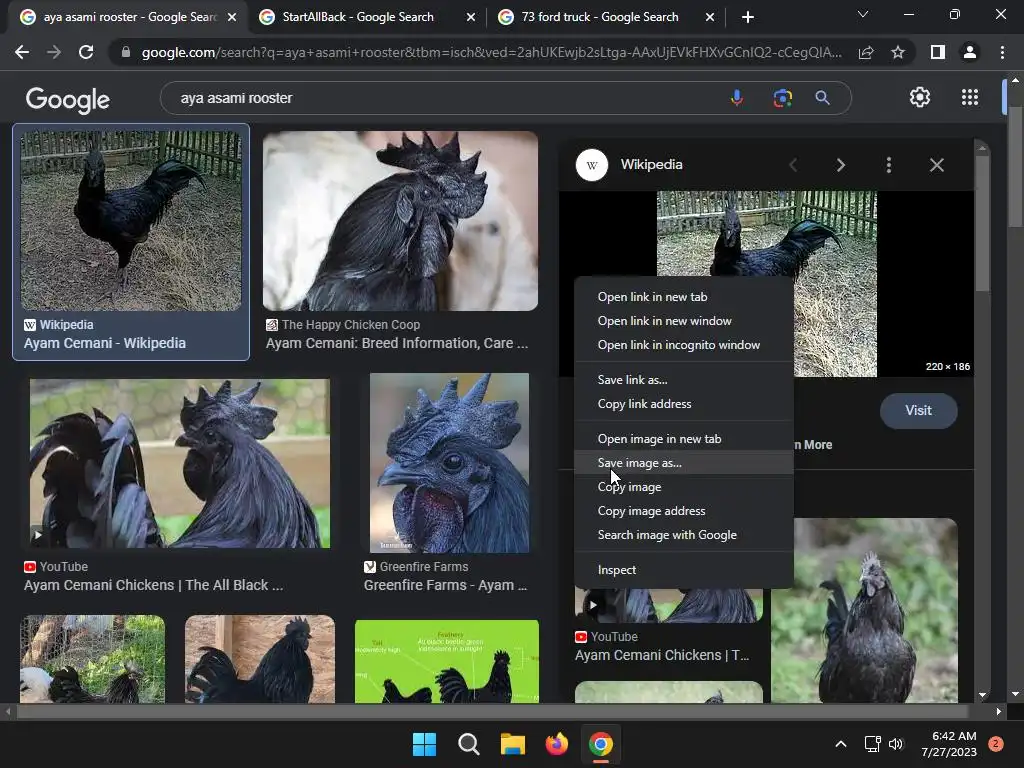
Task: Open the YouTube Ayam Cemani Chickens thumbnail
Action: (180, 464)
